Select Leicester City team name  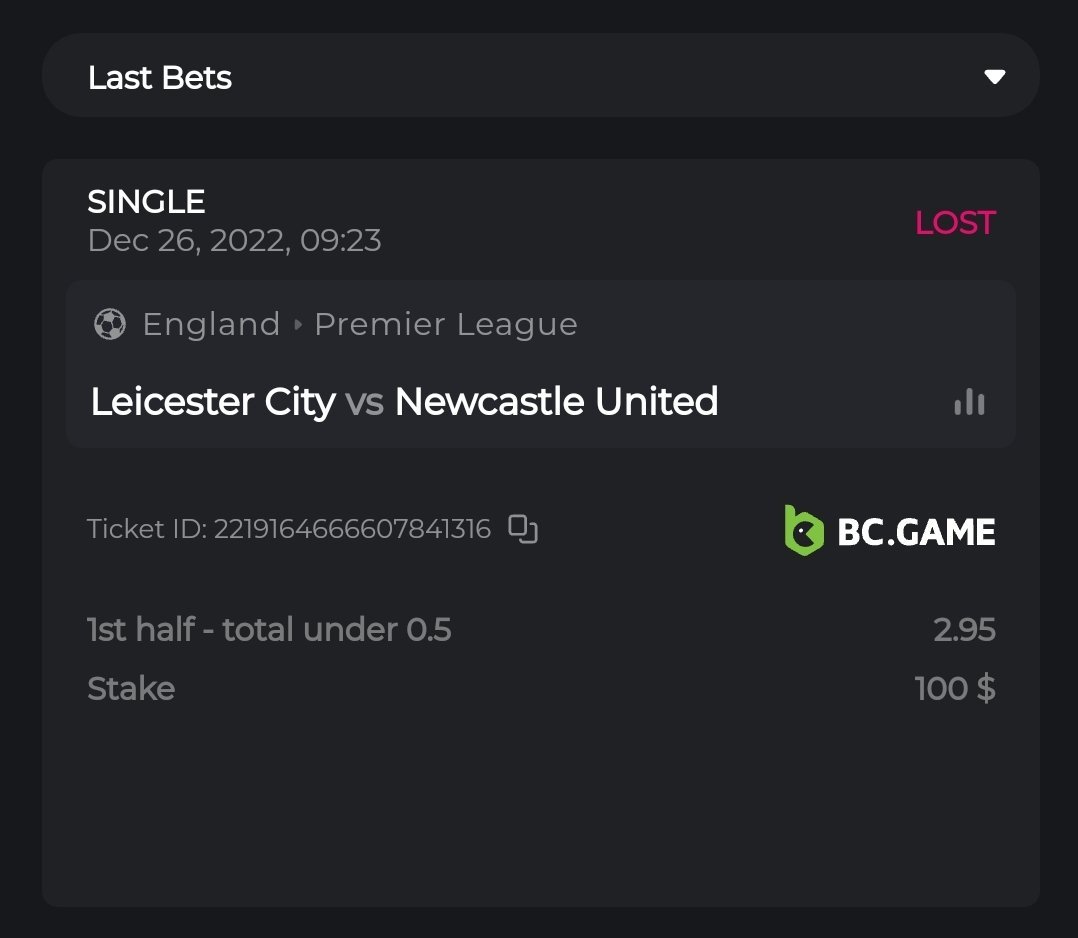[213, 402]
